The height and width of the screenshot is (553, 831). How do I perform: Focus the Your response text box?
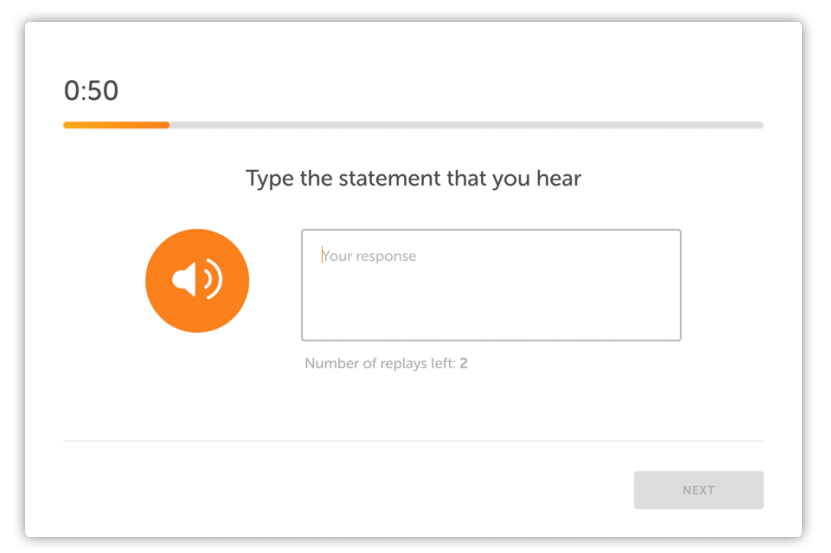coord(491,285)
